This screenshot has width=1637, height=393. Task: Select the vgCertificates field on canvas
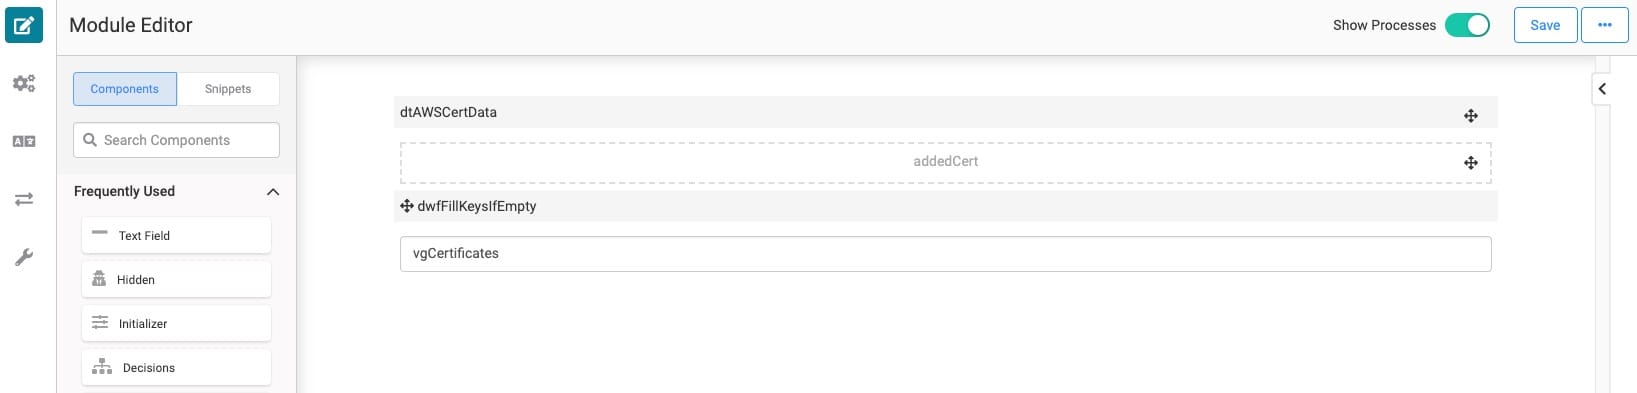(x=945, y=254)
